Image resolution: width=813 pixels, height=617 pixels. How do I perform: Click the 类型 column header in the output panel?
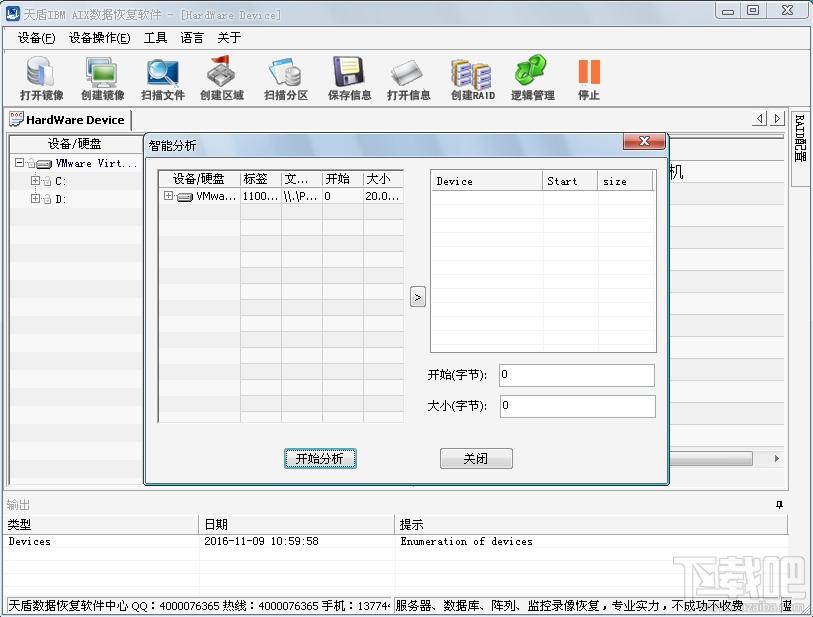[x=101, y=524]
